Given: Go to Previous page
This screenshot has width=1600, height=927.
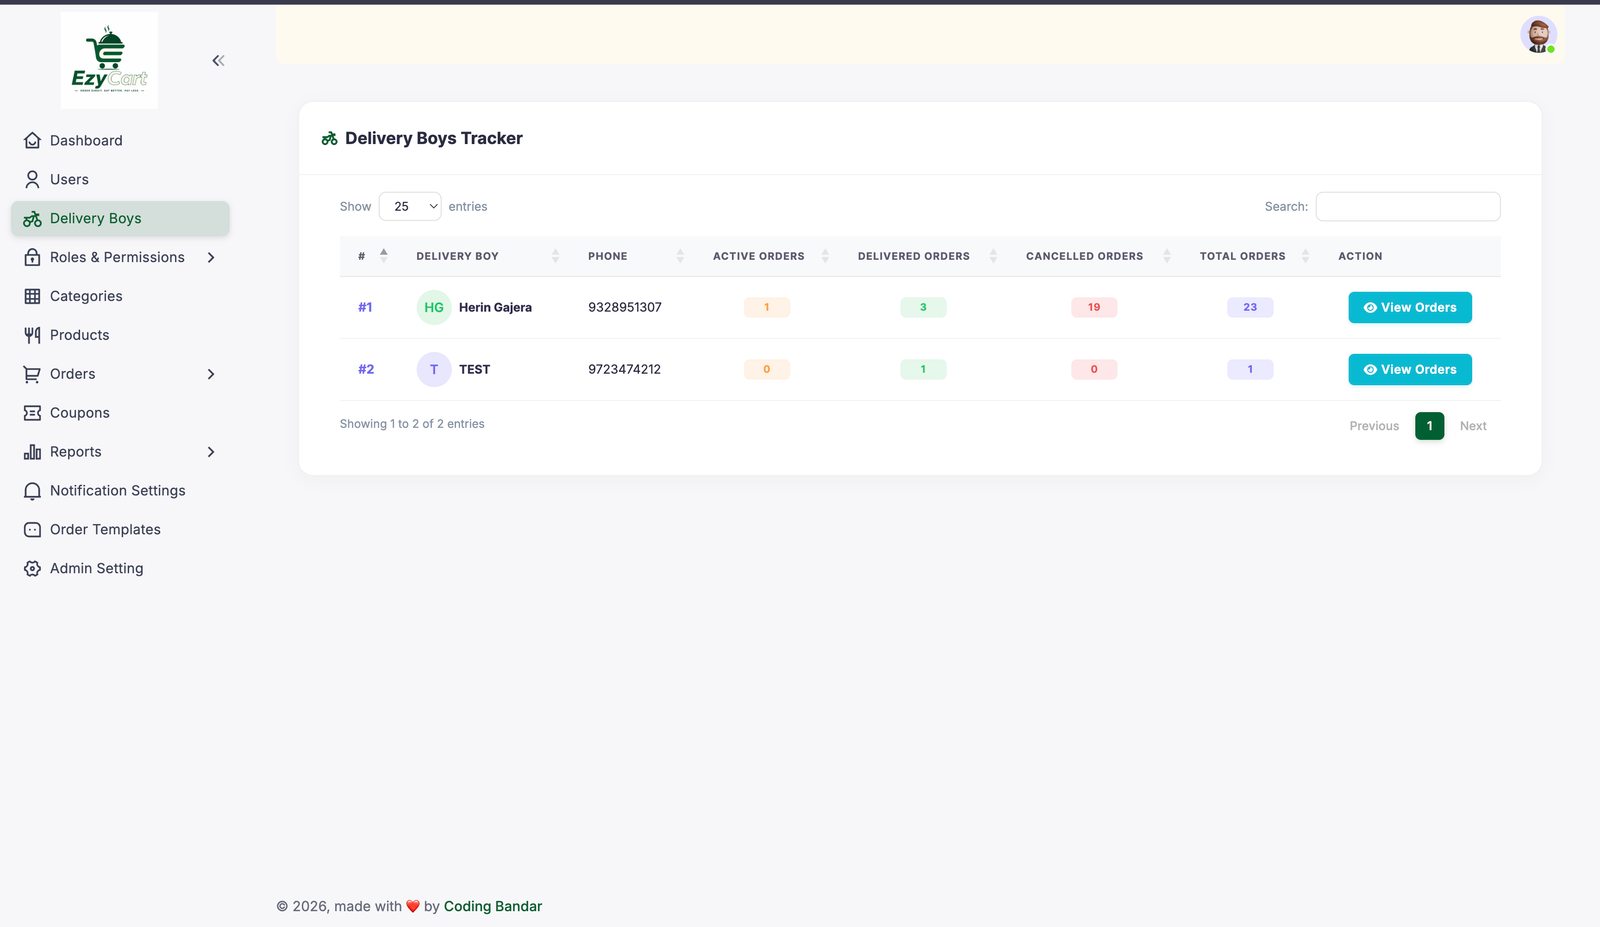Looking at the screenshot, I should click(1374, 426).
